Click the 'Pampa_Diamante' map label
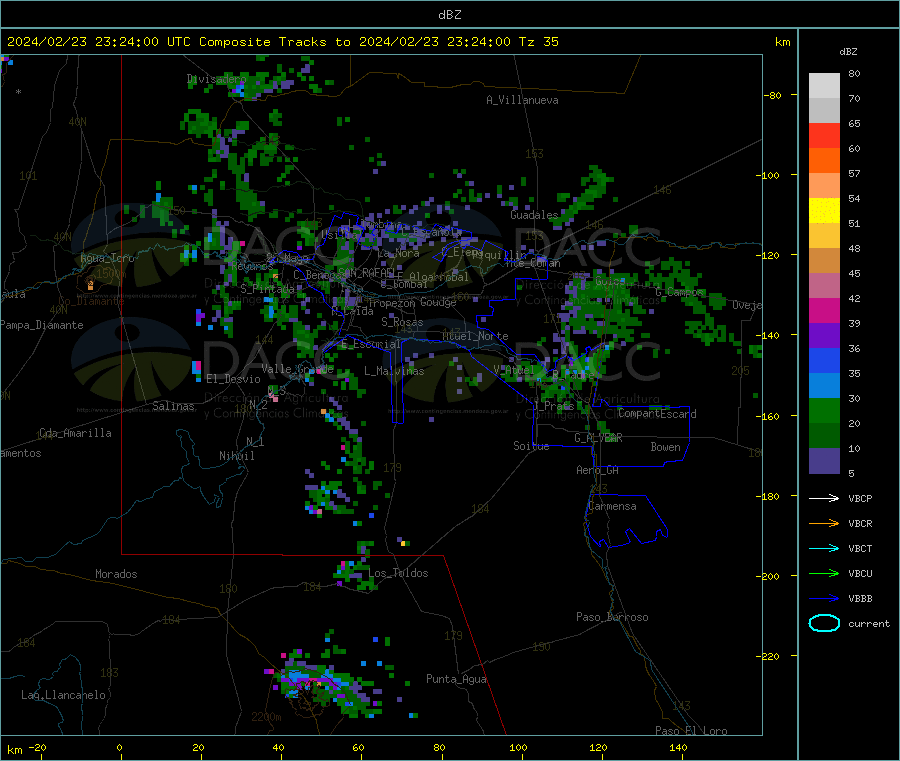This screenshot has height=761, width=900. [42, 325]
